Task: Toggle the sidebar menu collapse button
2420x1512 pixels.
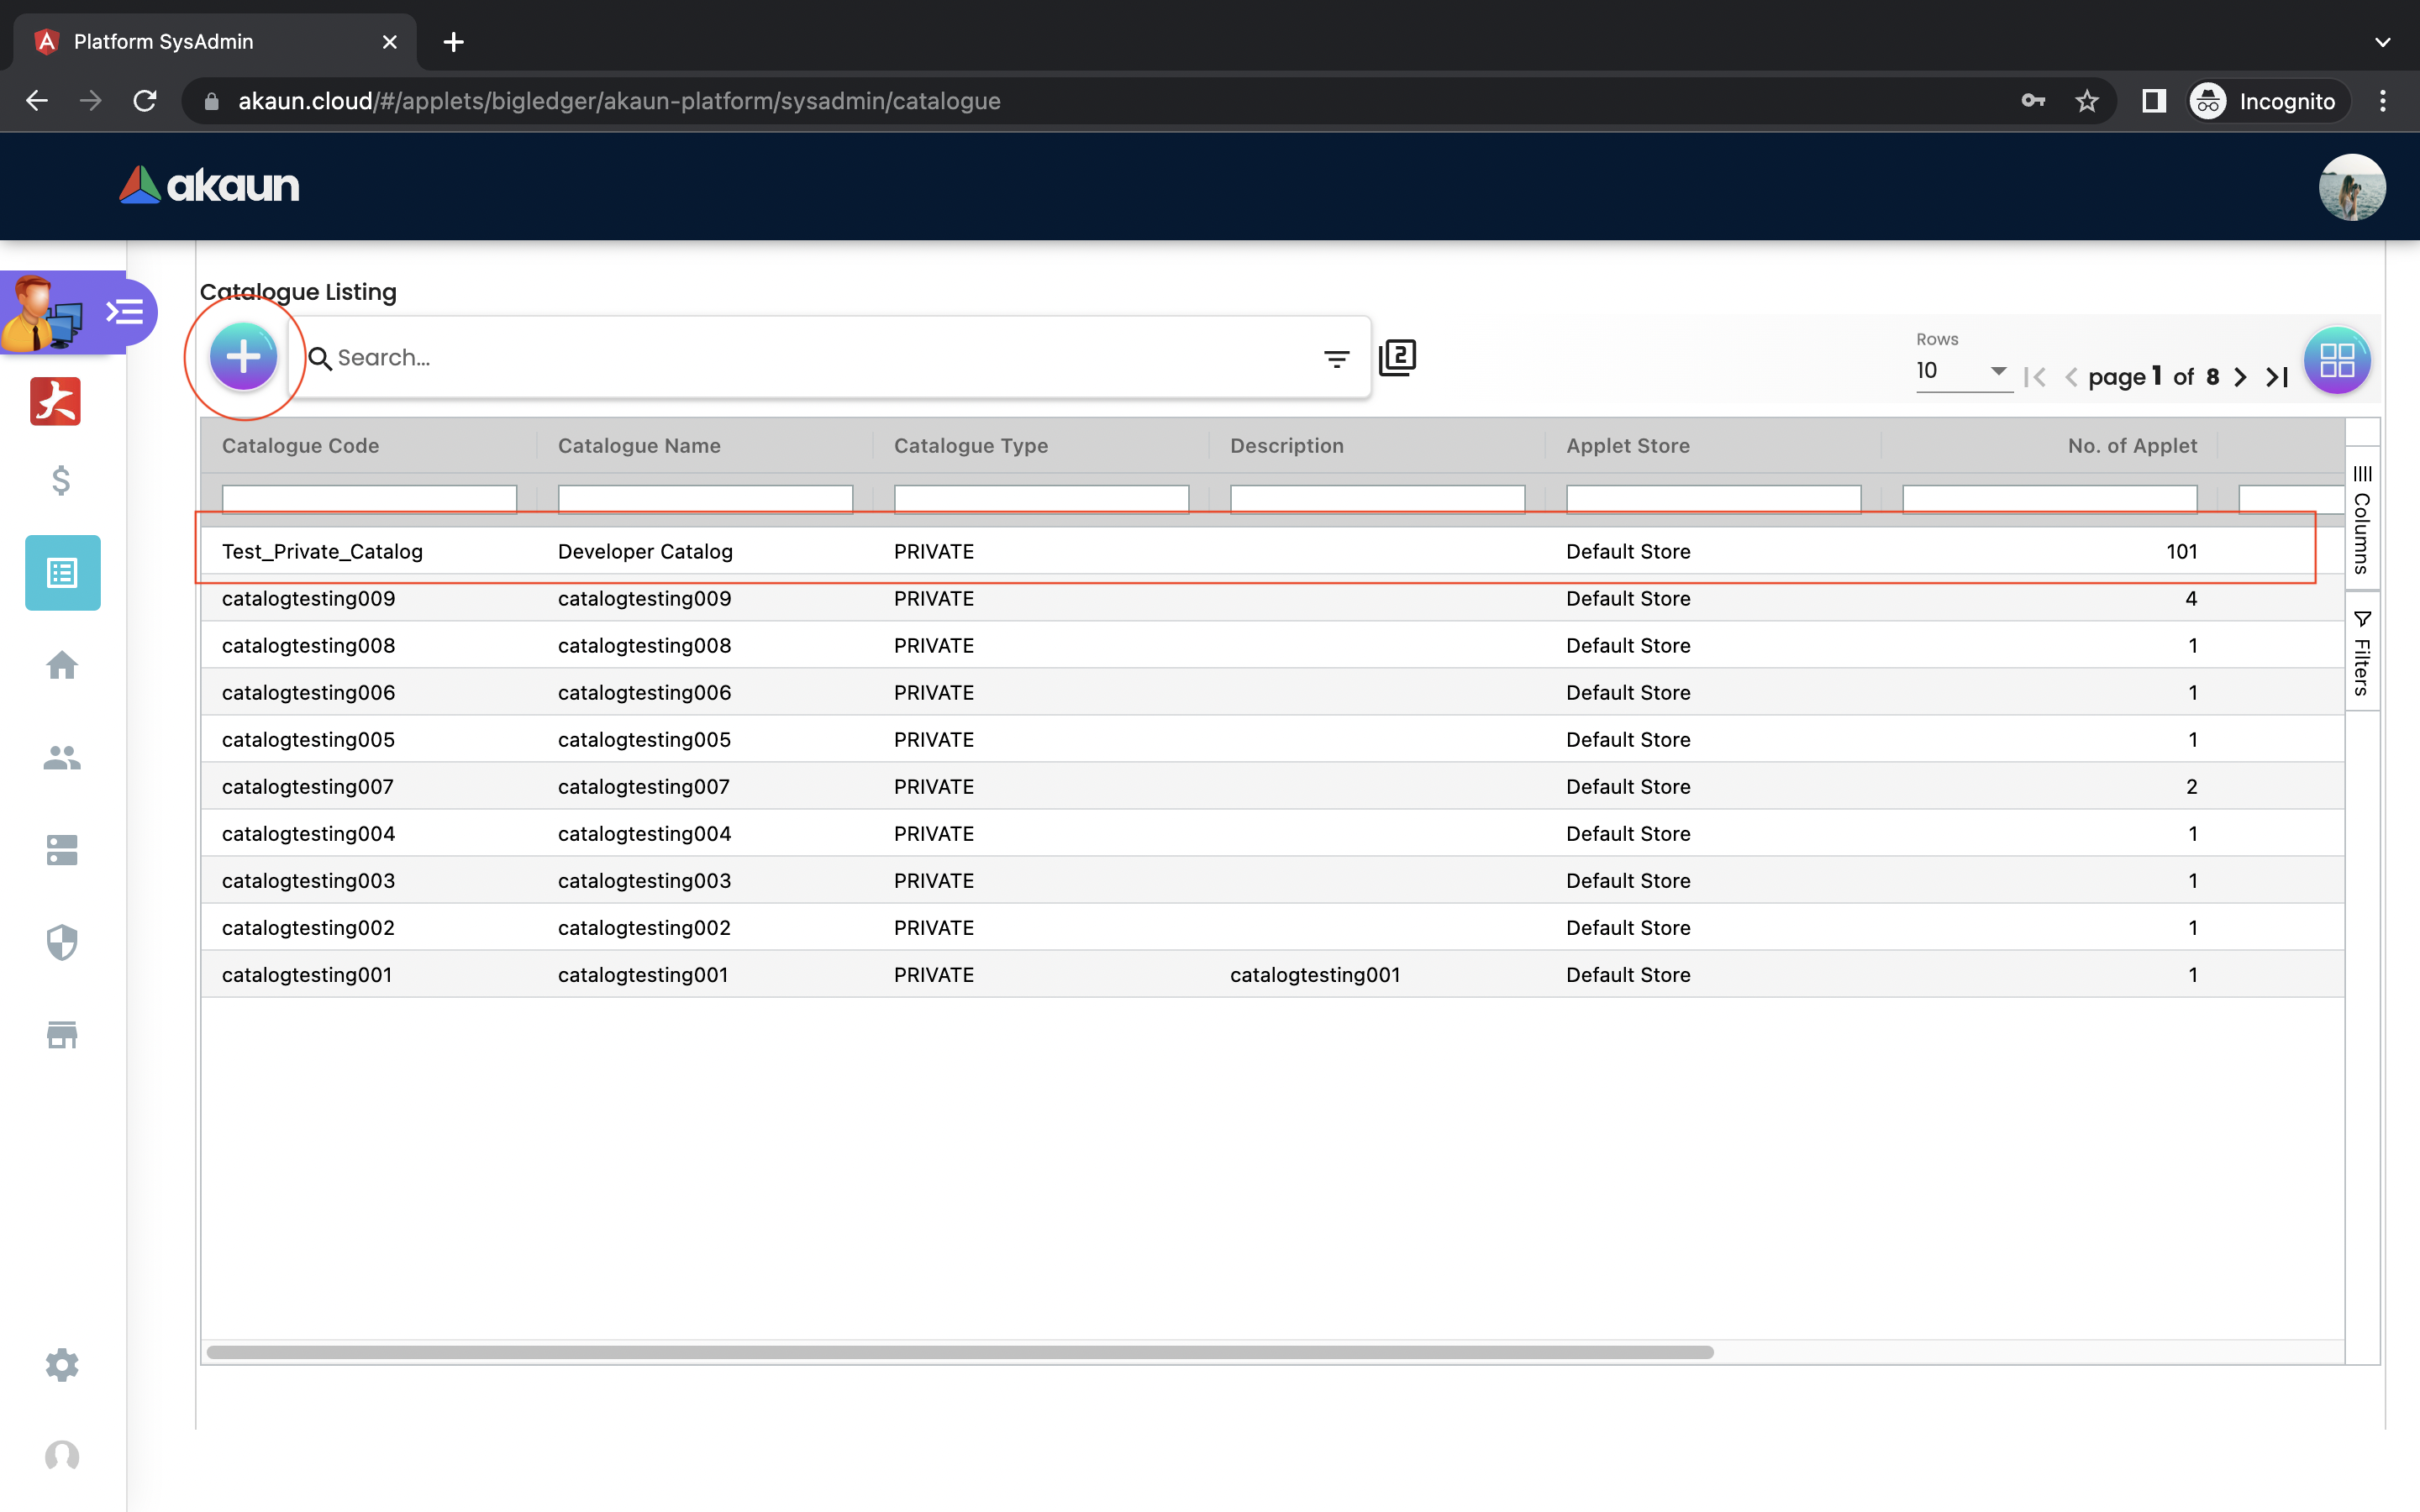Action: [x=125, y=312]
